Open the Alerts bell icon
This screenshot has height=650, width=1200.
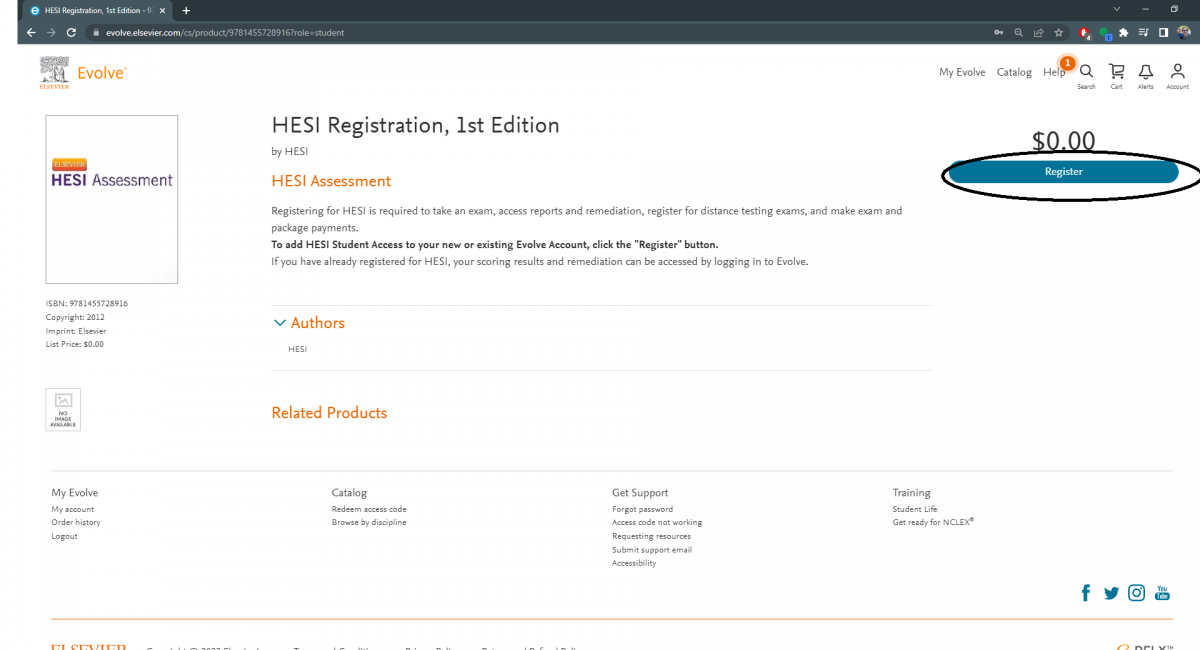click(1146, 72)
